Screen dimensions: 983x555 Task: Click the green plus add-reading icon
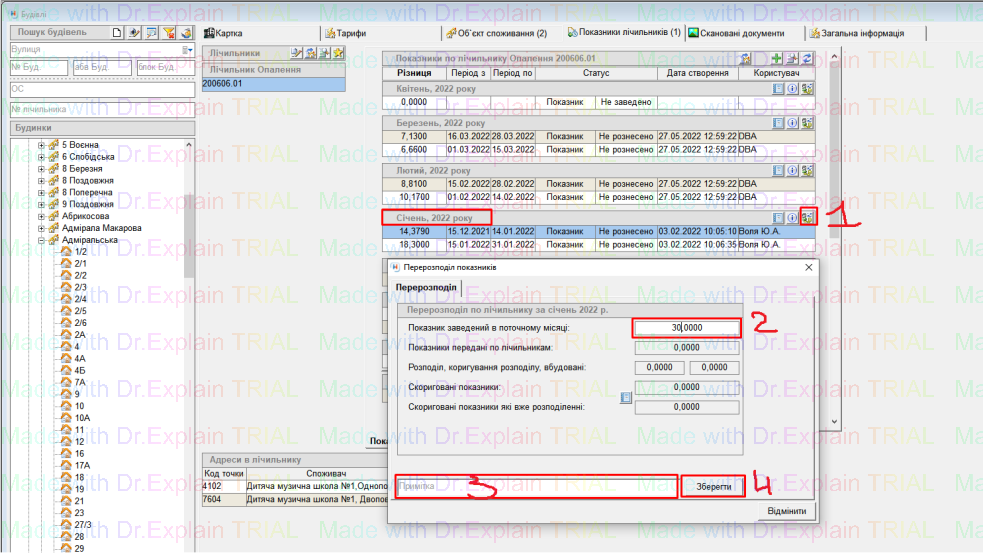776,60
